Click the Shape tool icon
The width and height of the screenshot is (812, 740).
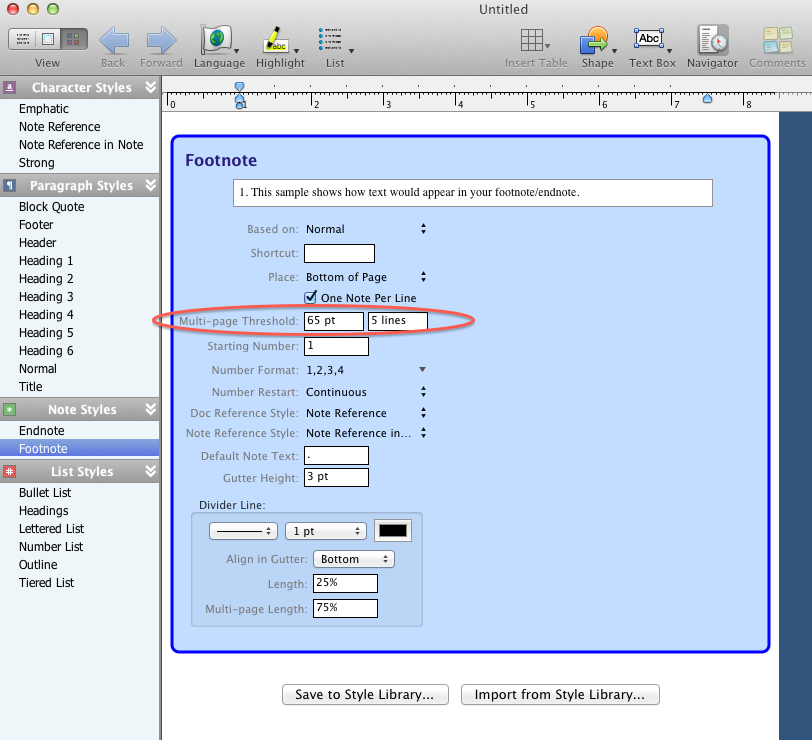pyautogui.click(x=594, y=40)
